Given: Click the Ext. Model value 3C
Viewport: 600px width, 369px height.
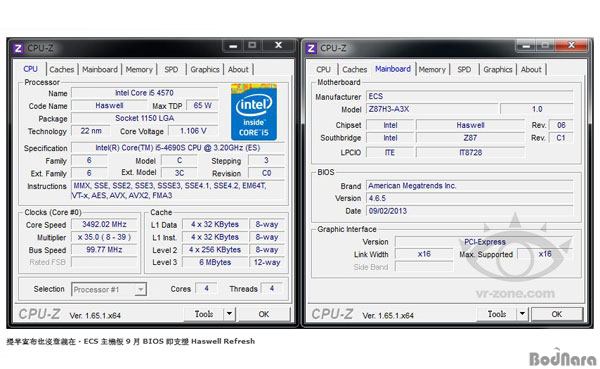Looking at the screenshot, I should coord(179,173).
